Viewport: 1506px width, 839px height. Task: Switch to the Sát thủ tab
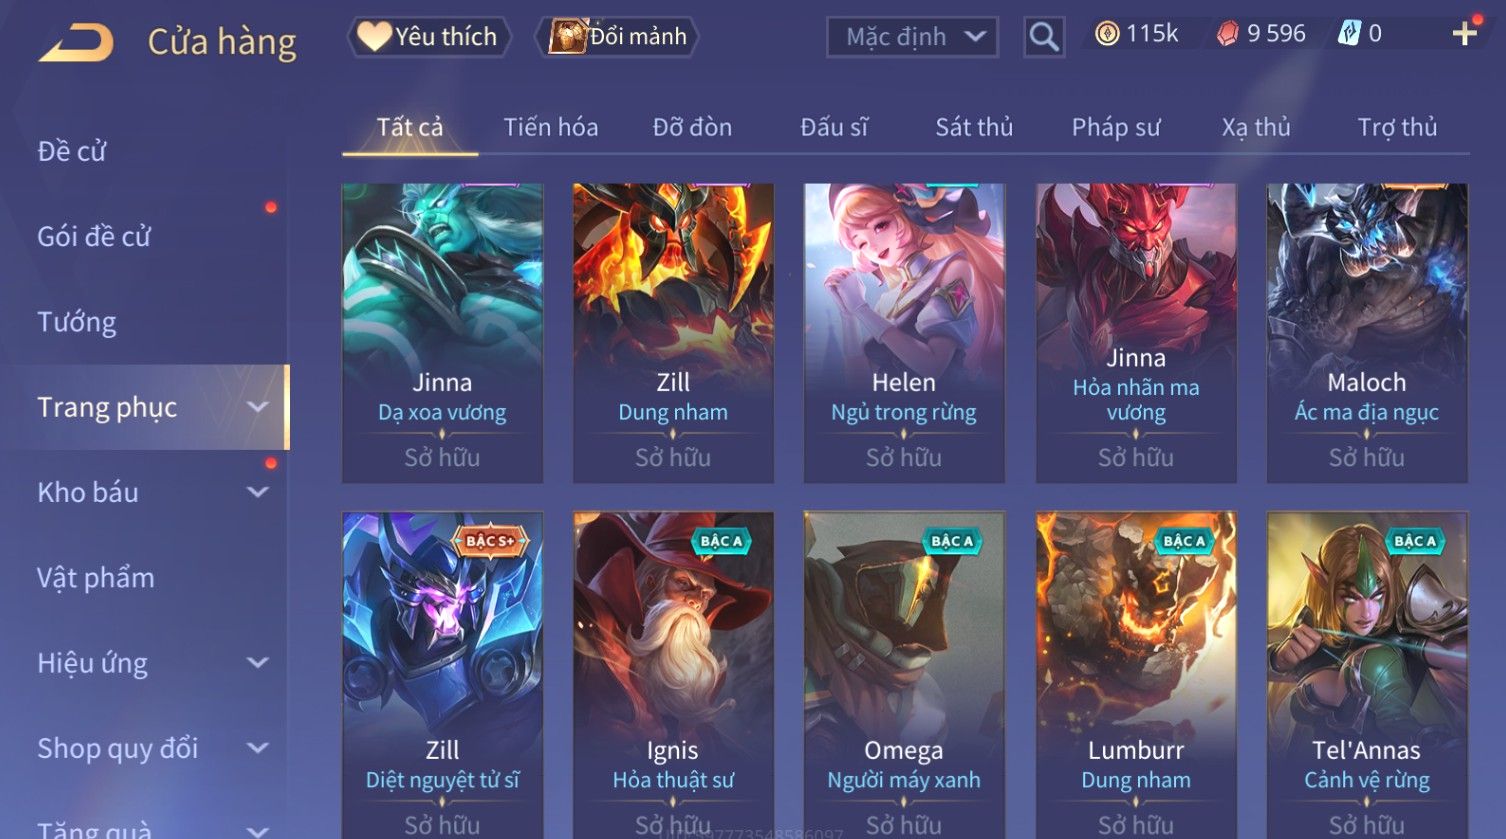974,127
